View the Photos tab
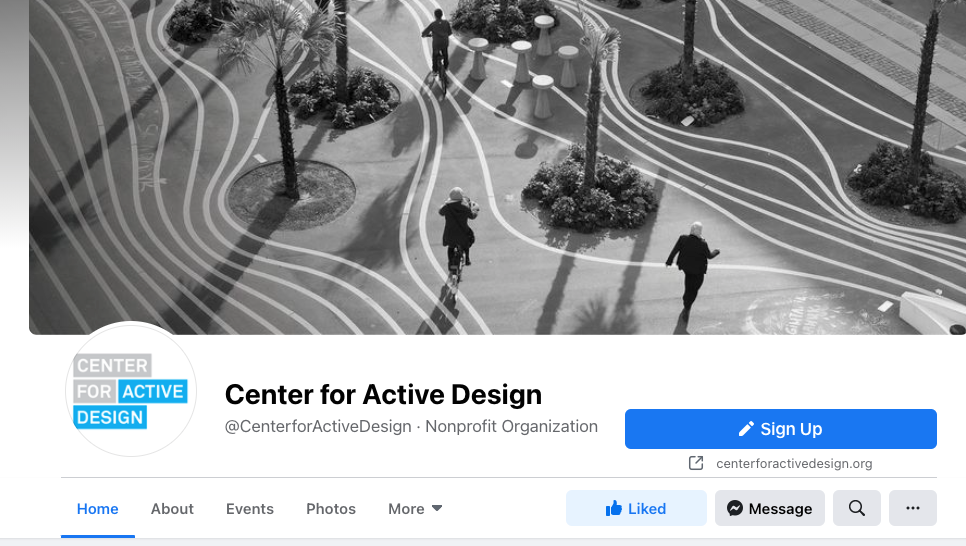The image size is (966, 546). [x=331, y=509]
